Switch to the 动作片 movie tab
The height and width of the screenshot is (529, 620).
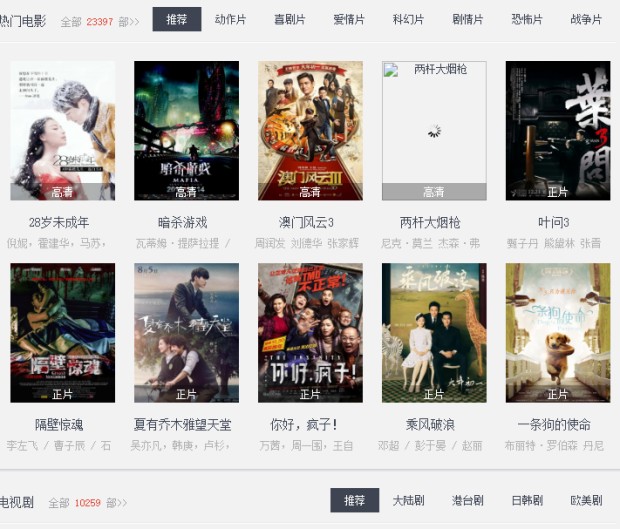(x=230, y=19)
